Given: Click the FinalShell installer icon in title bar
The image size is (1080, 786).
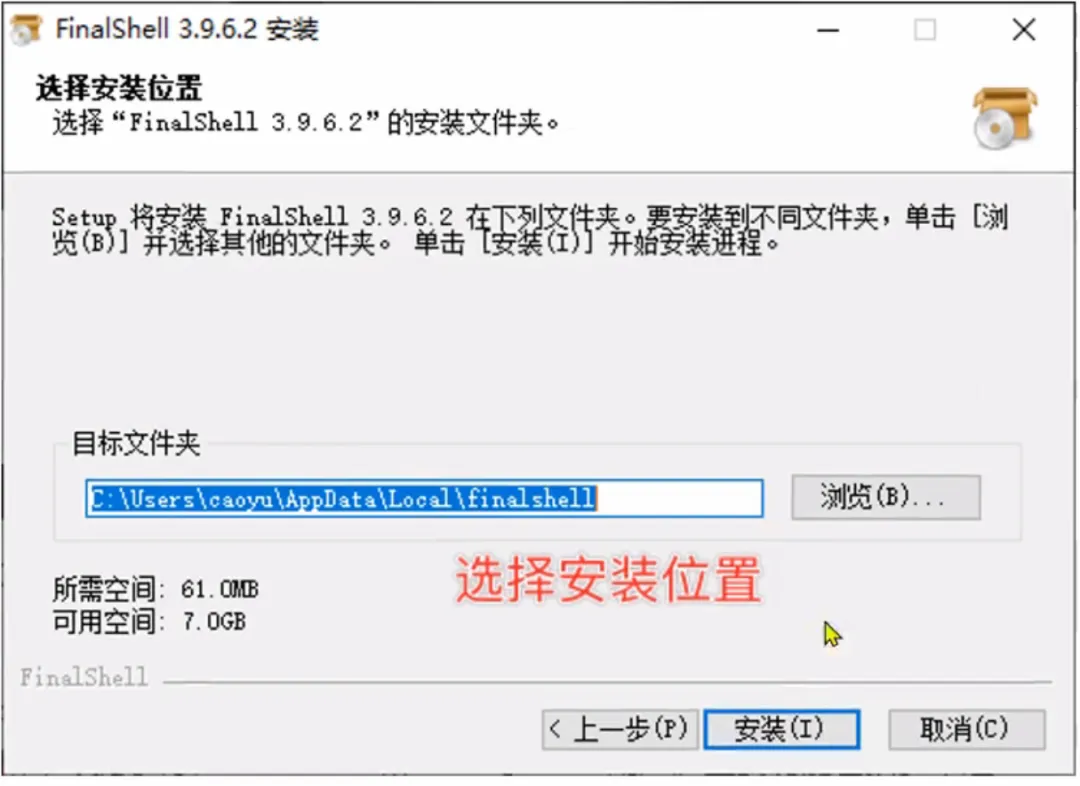Looking at the screenshot, I should [x=27, y=30].
